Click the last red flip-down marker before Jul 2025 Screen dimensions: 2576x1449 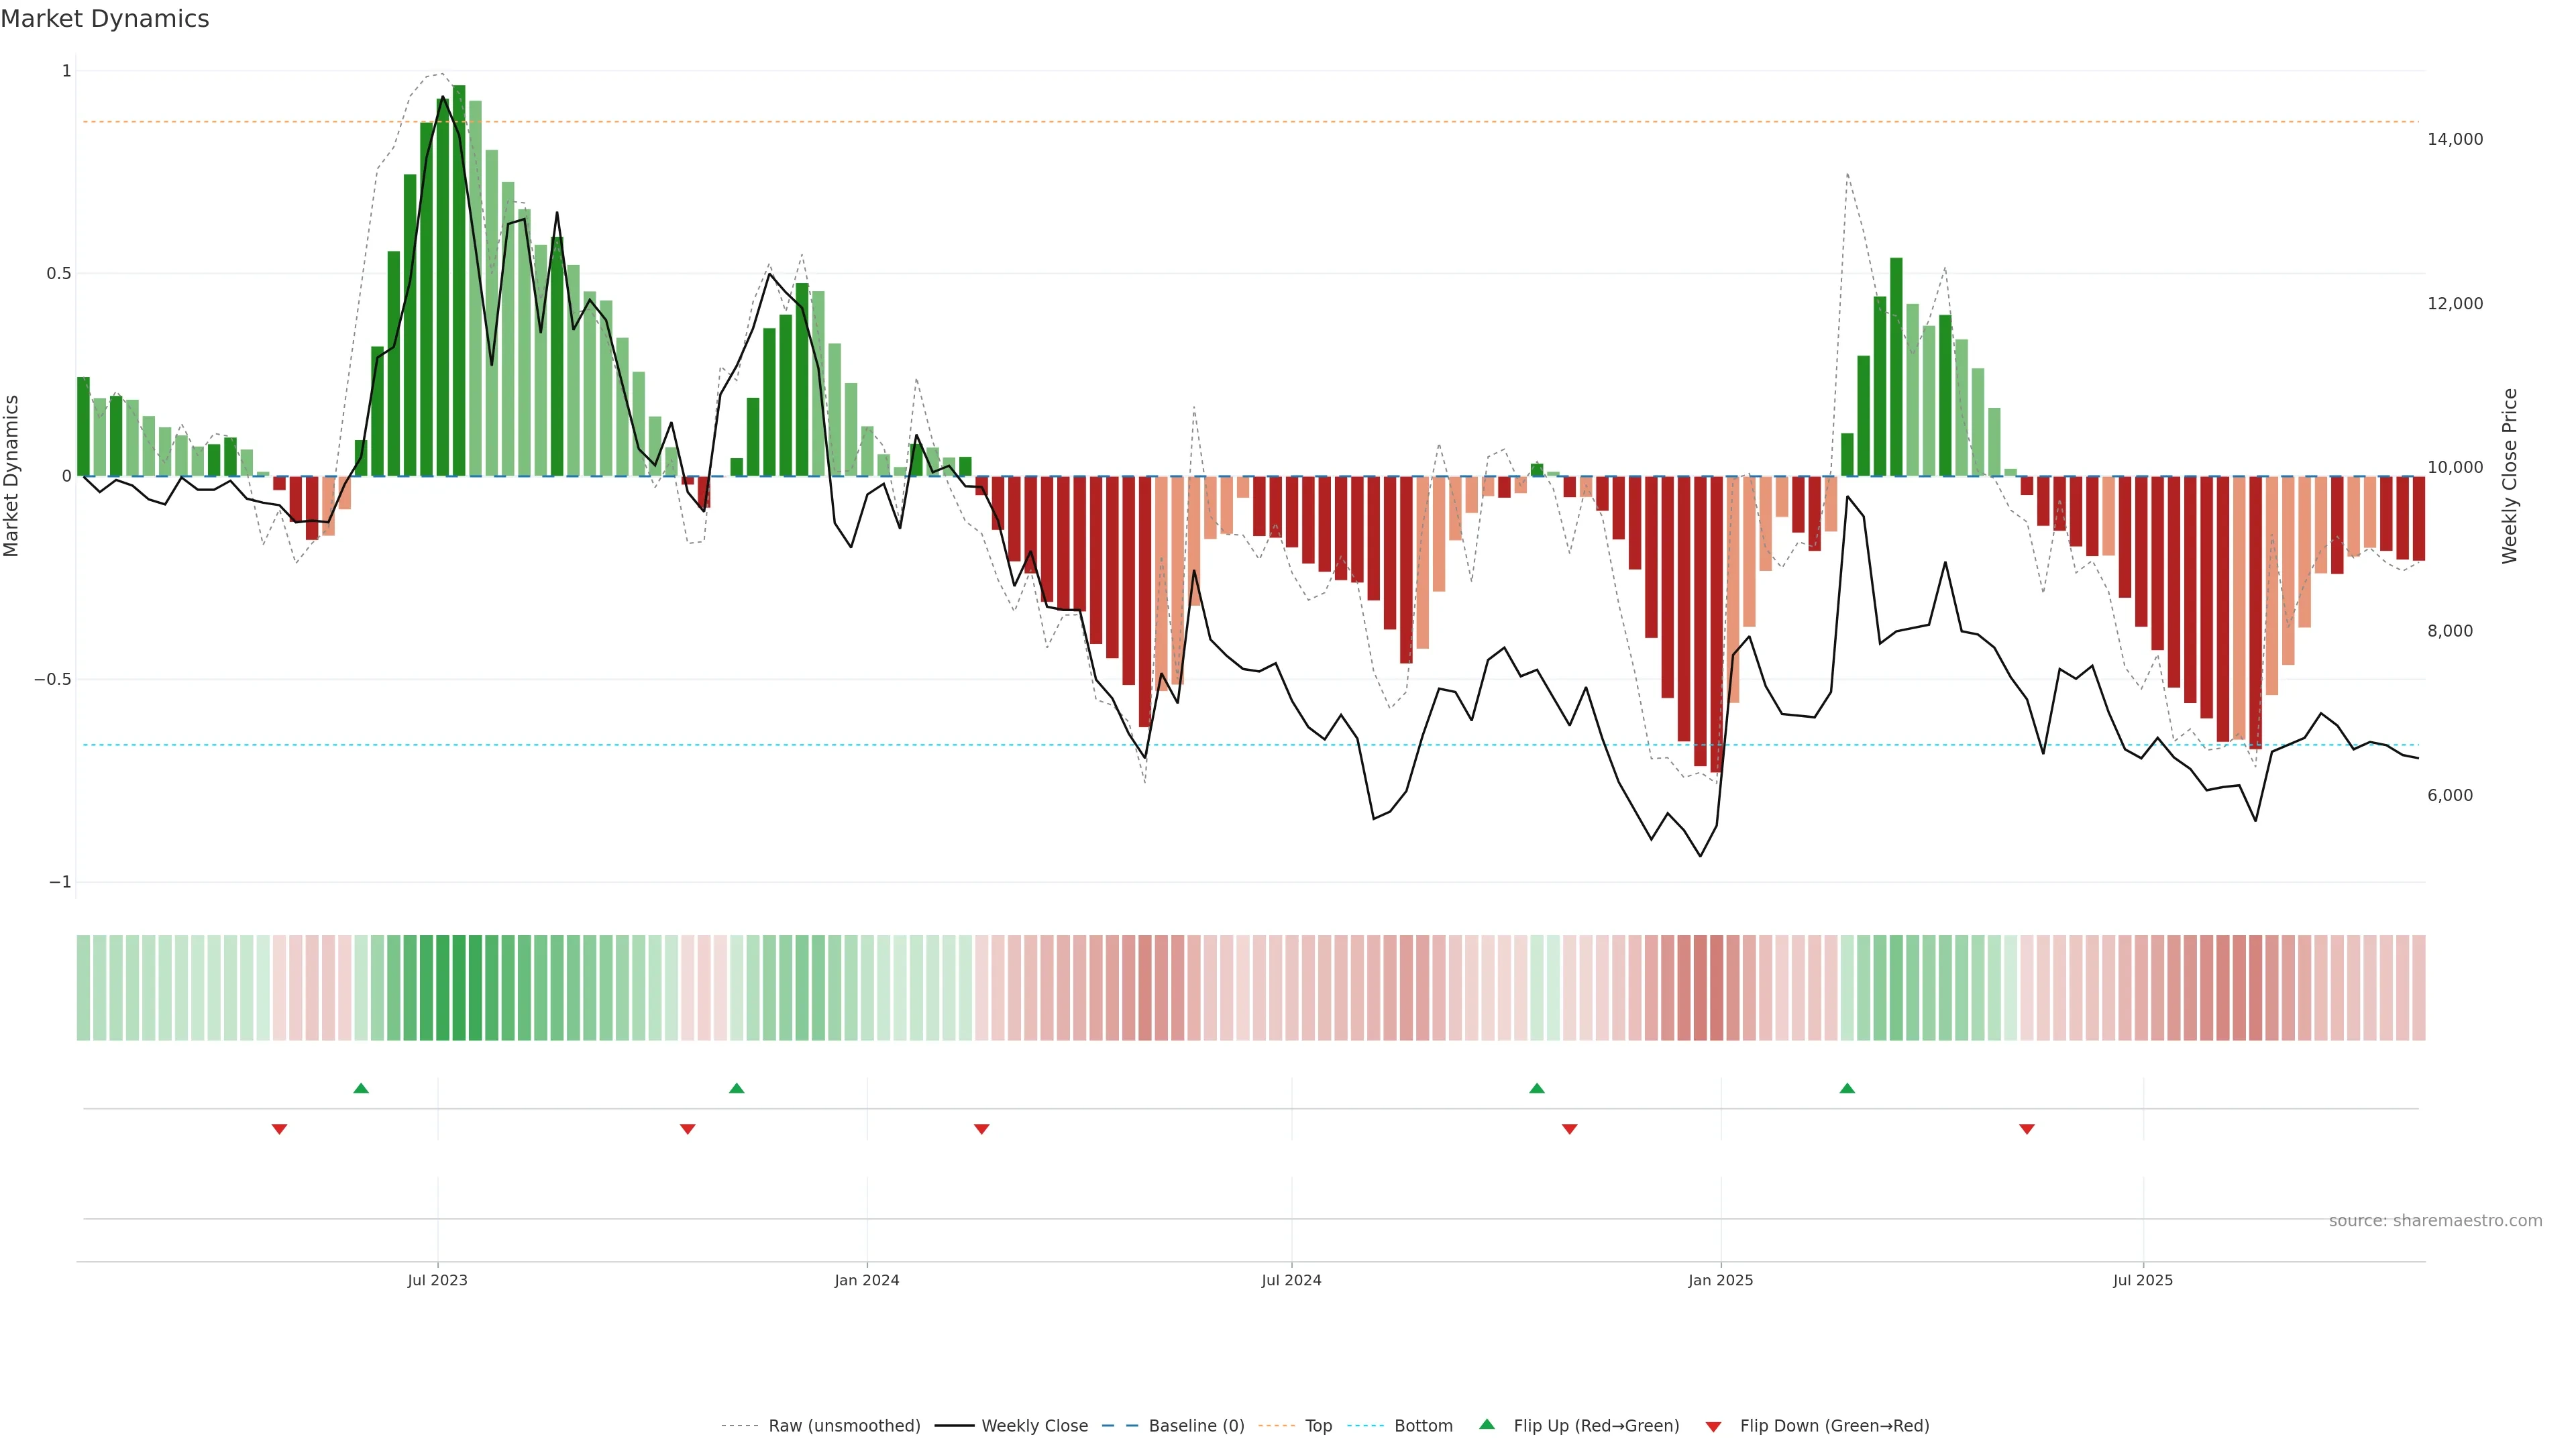pos(2027,1129)
